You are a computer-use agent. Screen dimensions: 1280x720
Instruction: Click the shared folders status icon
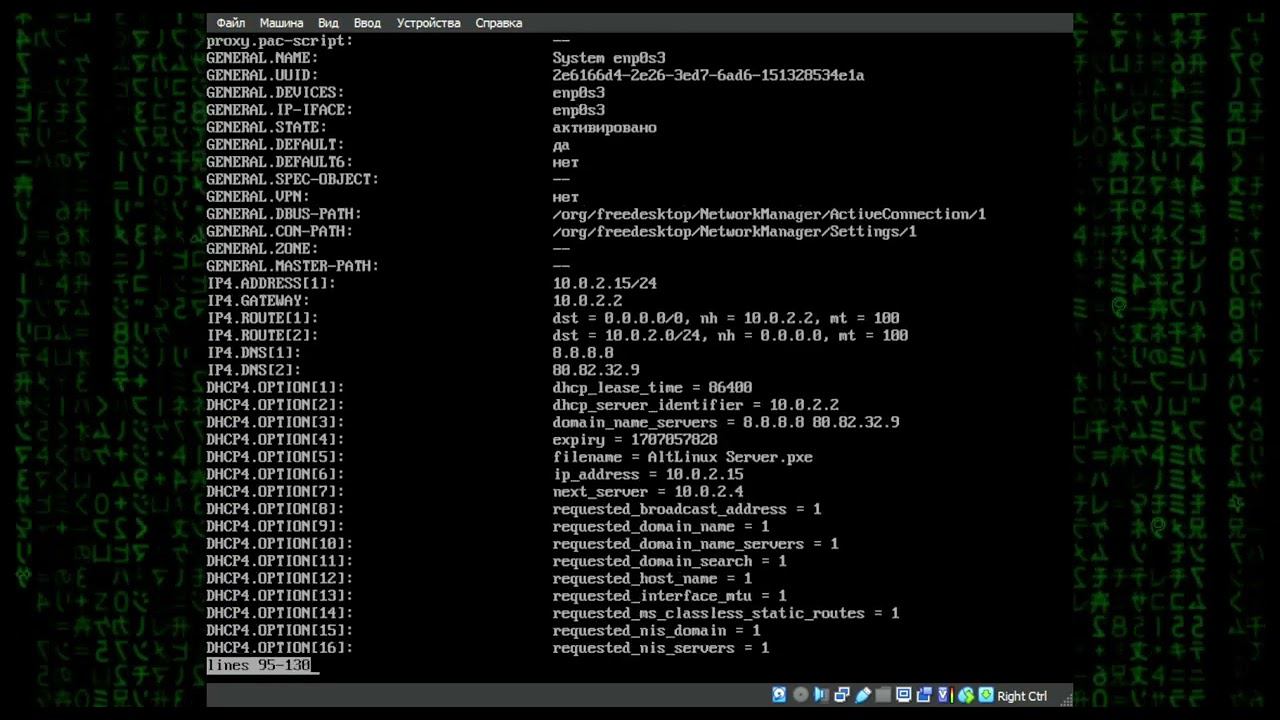883,695
